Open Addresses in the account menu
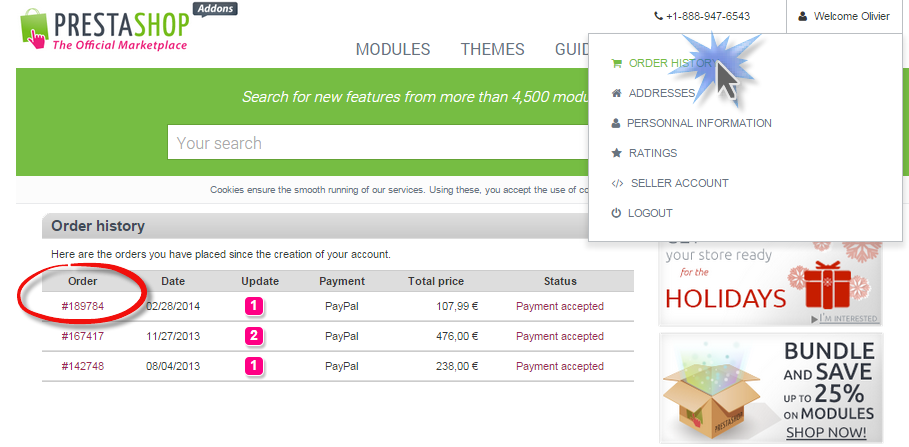This screenshot has height=447, width=909. point(662,93)
